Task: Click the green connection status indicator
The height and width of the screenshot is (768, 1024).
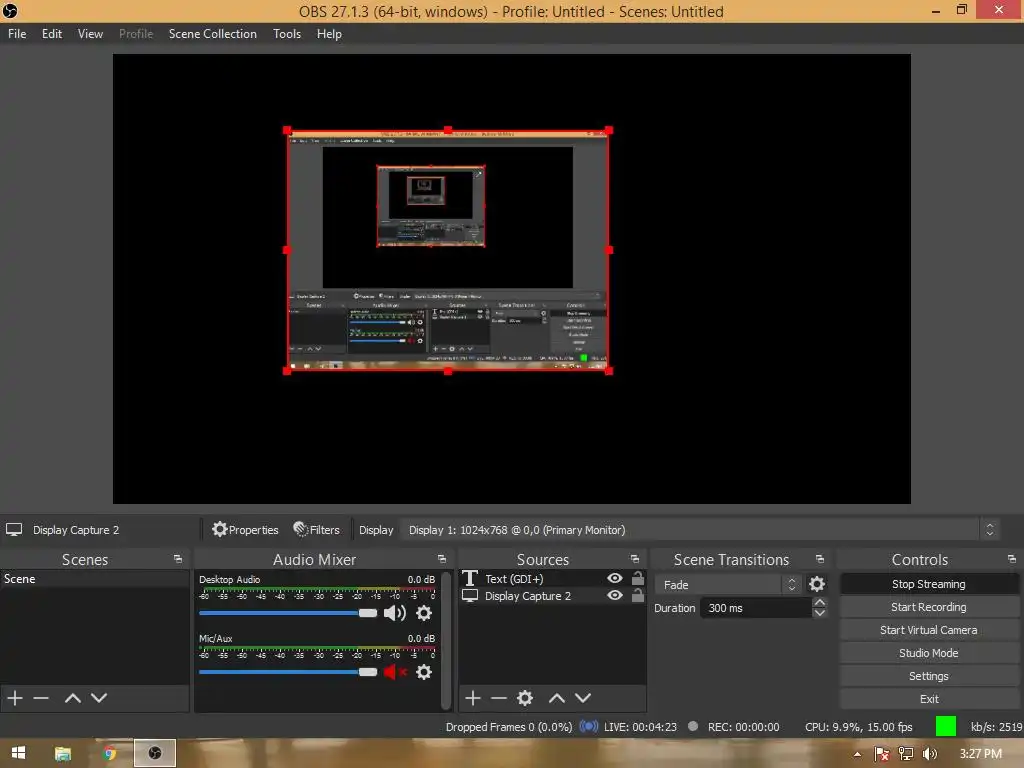Action: (x=946, y=726)
